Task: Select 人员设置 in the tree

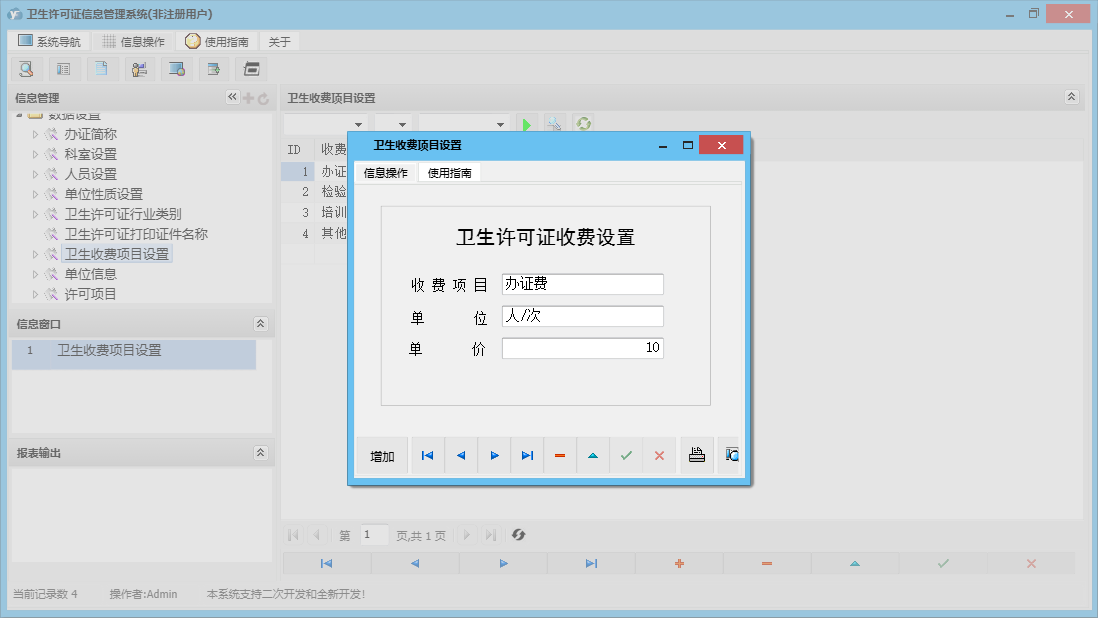Action: pos(90,174)
